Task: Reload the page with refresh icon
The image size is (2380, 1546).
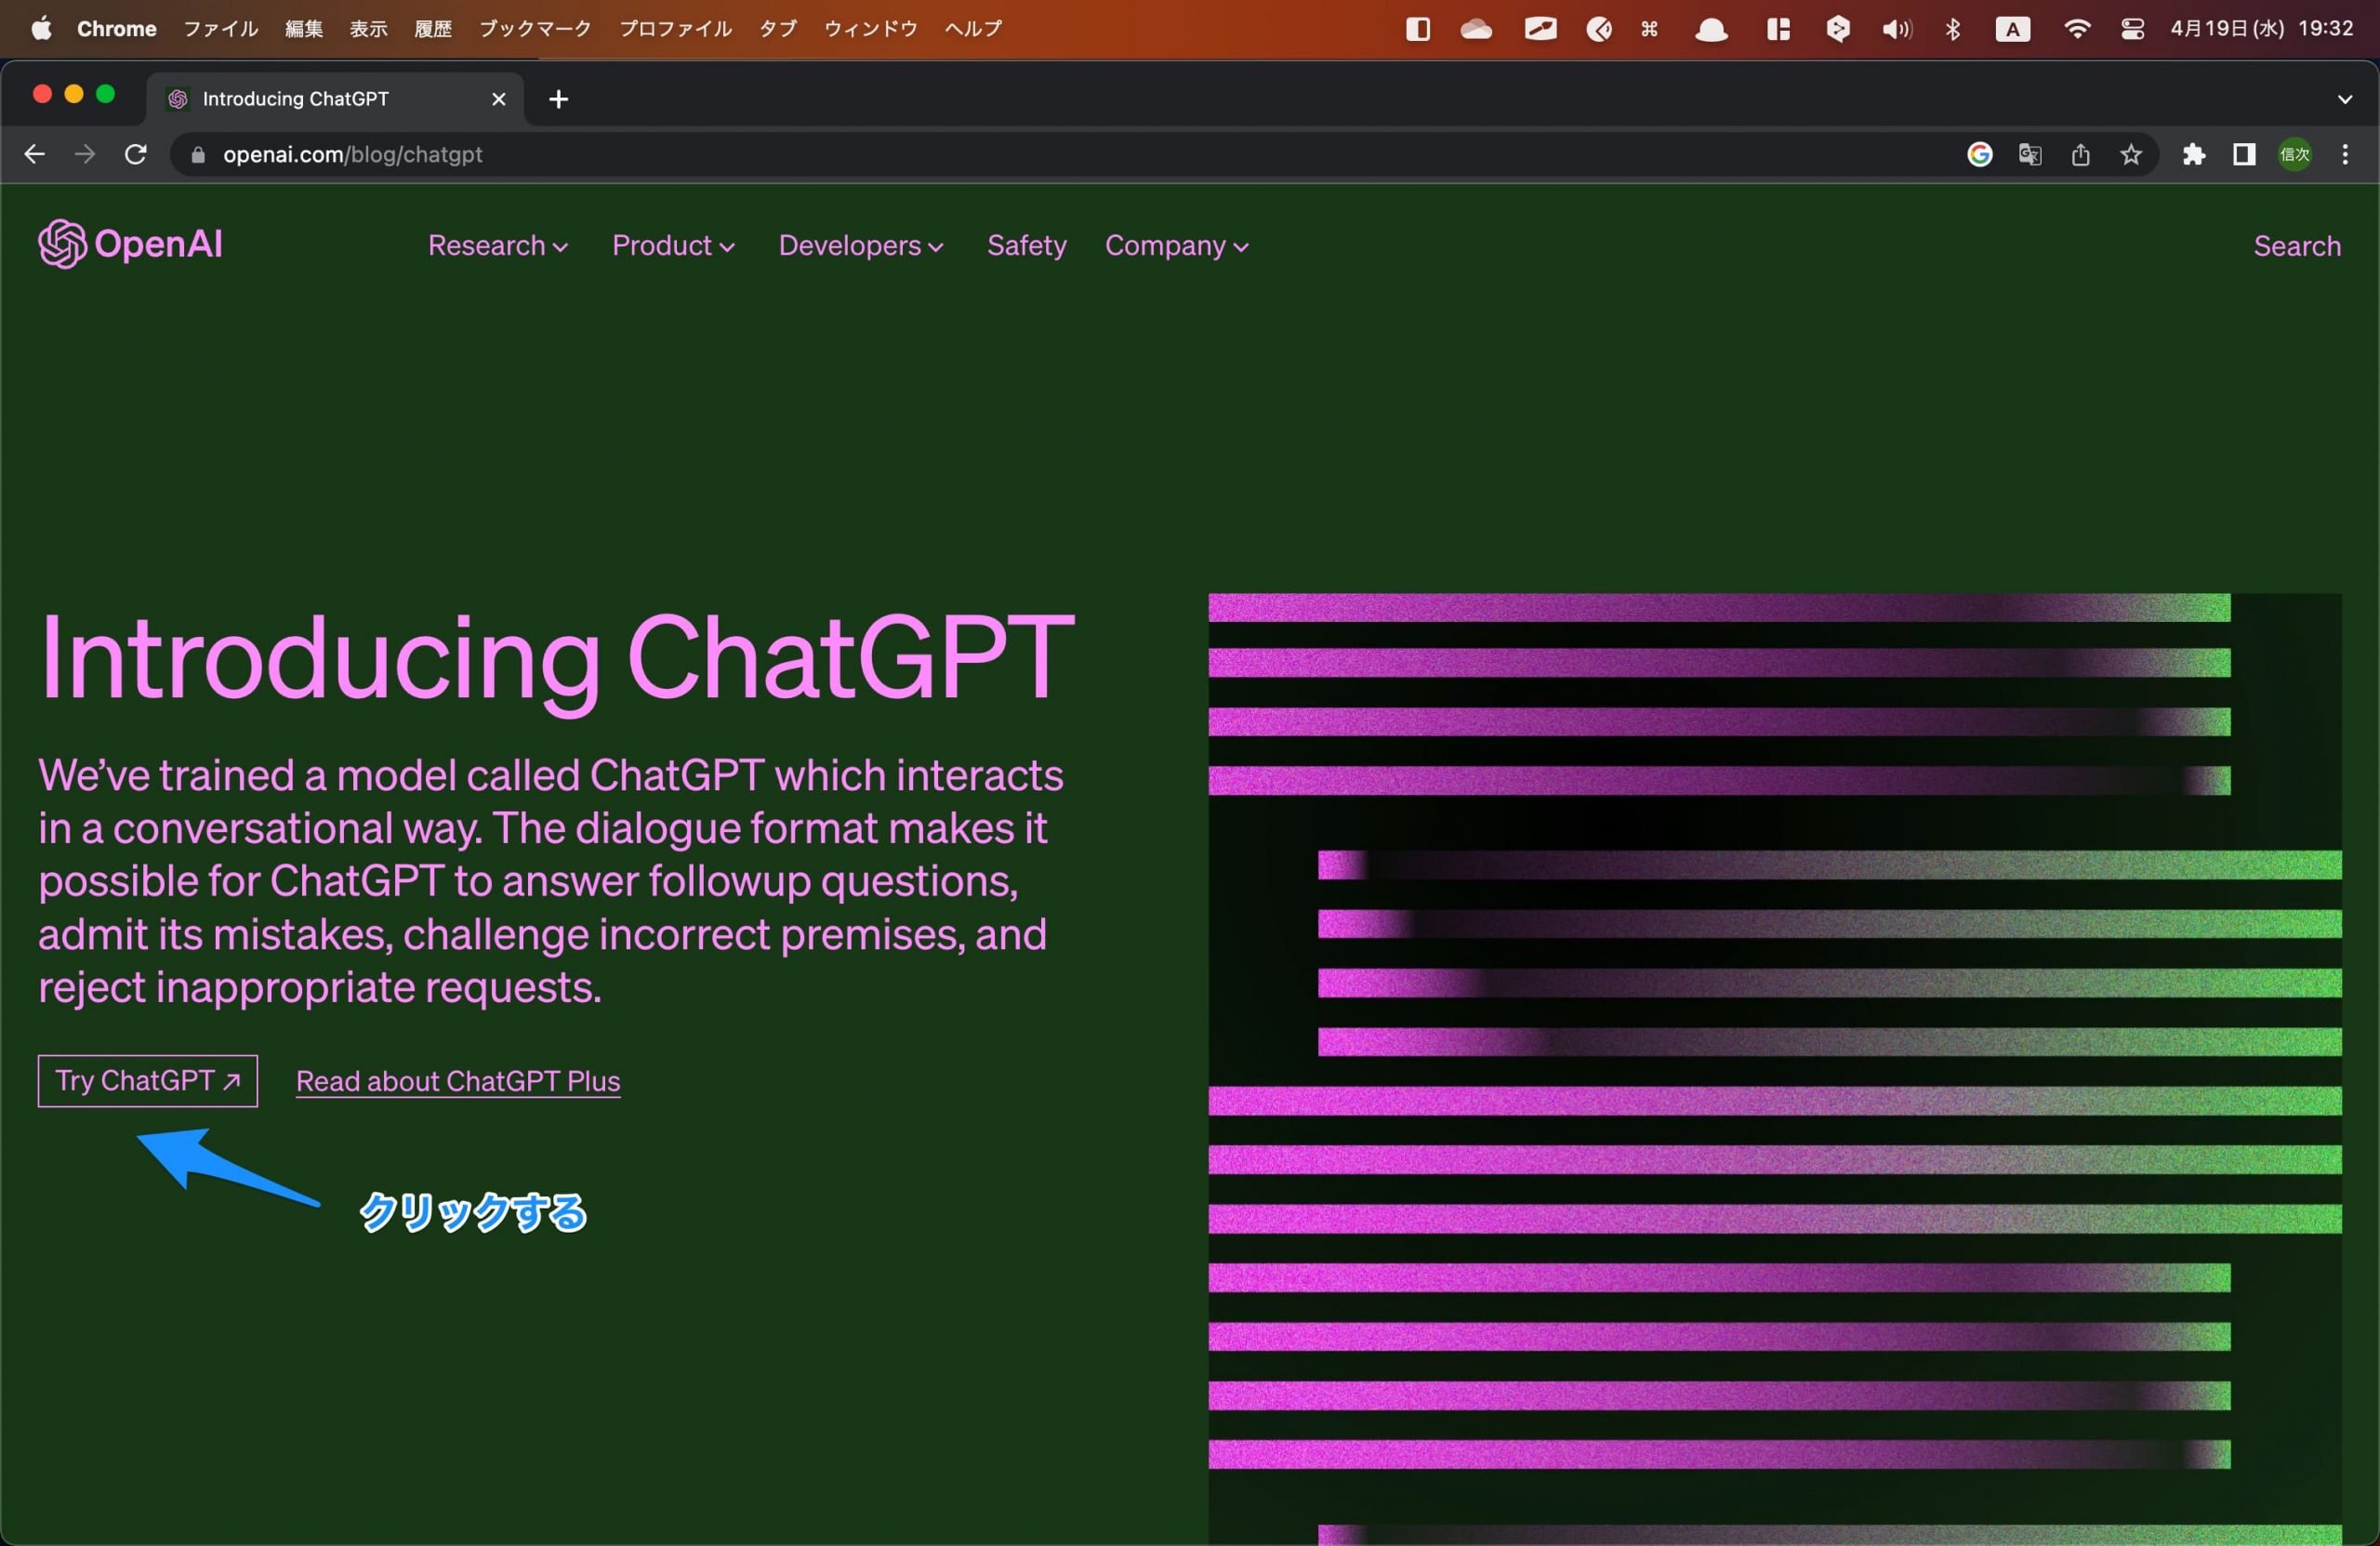Action: (x=136, y=154)
